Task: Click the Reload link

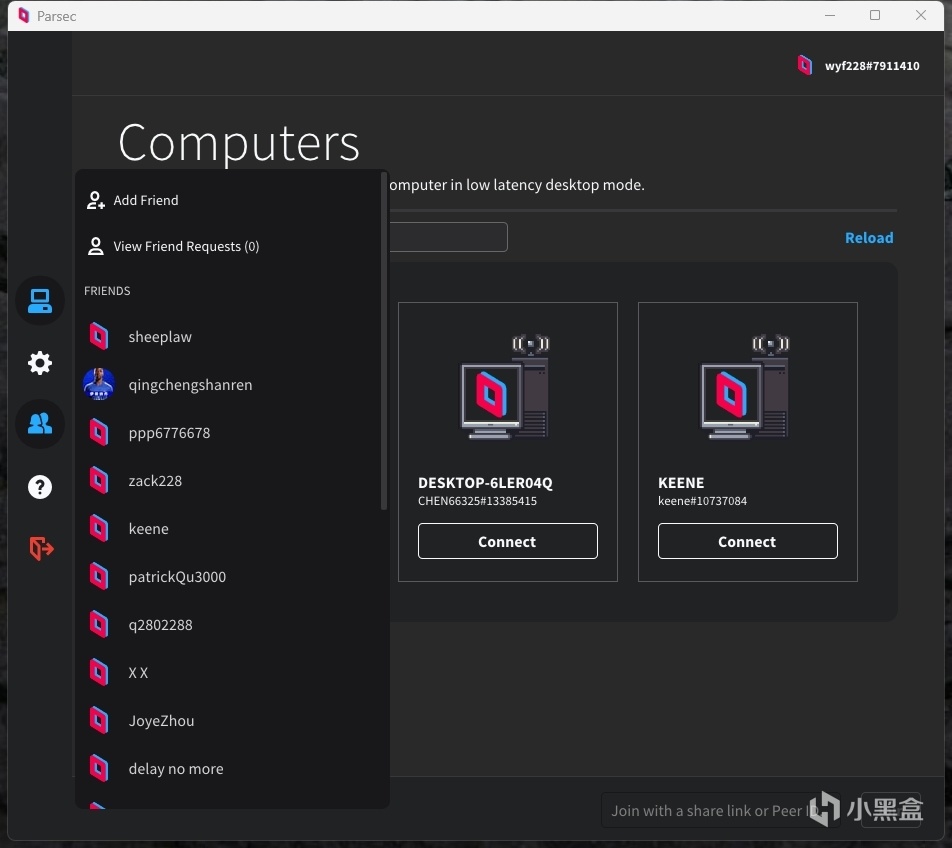Action: 869,237
